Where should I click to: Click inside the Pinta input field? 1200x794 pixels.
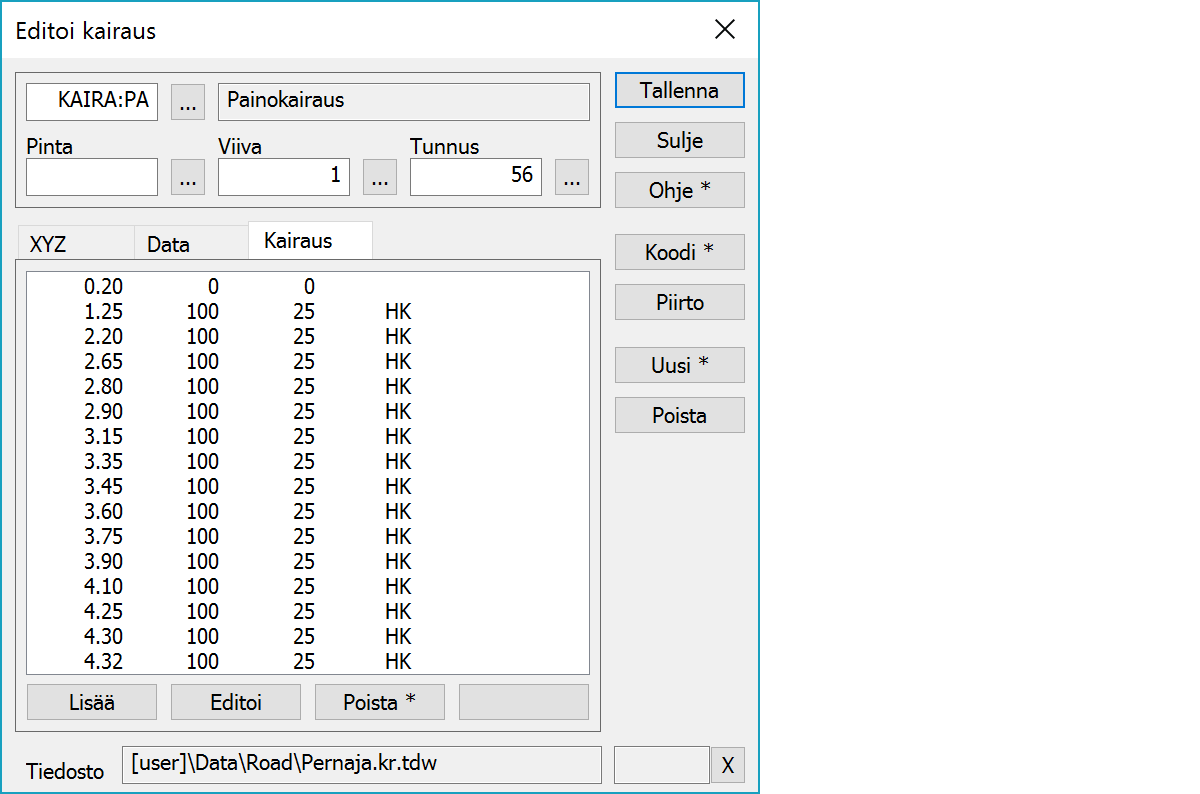92,178
